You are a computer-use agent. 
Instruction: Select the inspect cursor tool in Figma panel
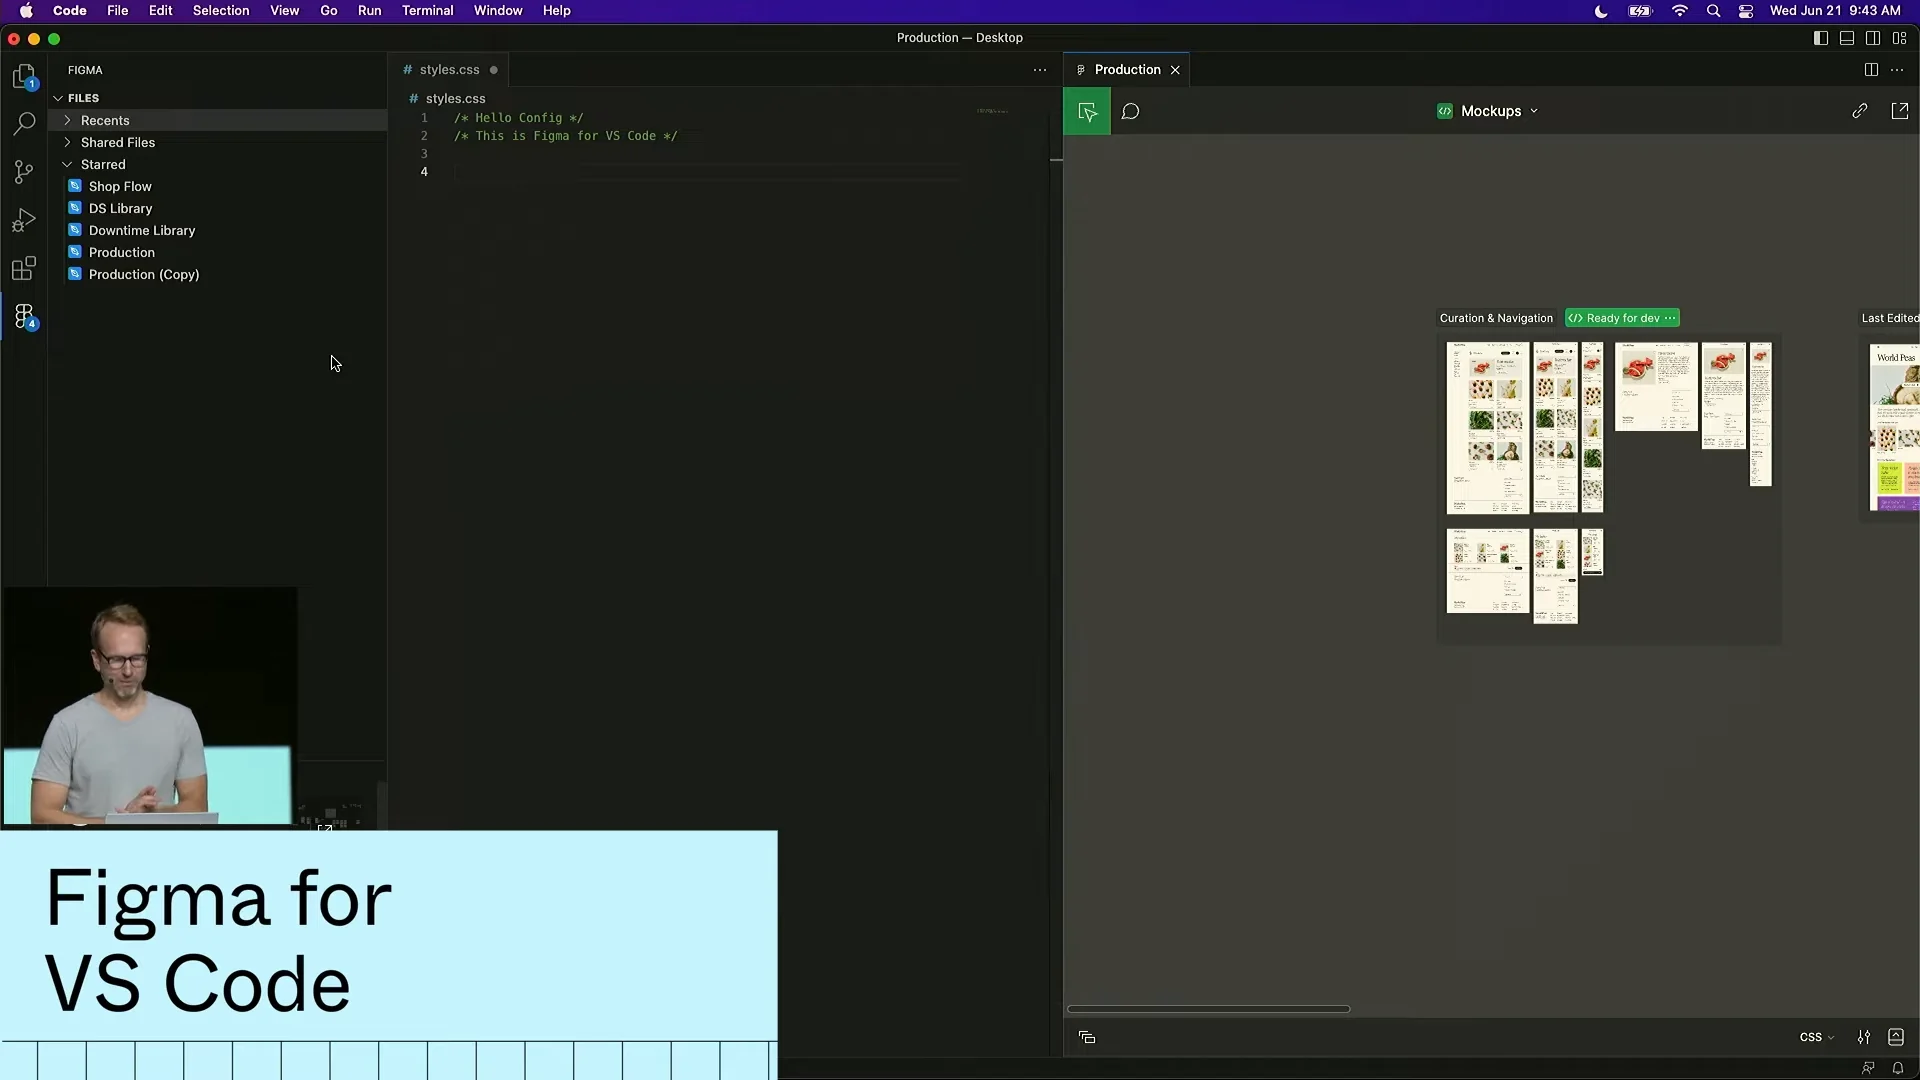click(1087, 111)
